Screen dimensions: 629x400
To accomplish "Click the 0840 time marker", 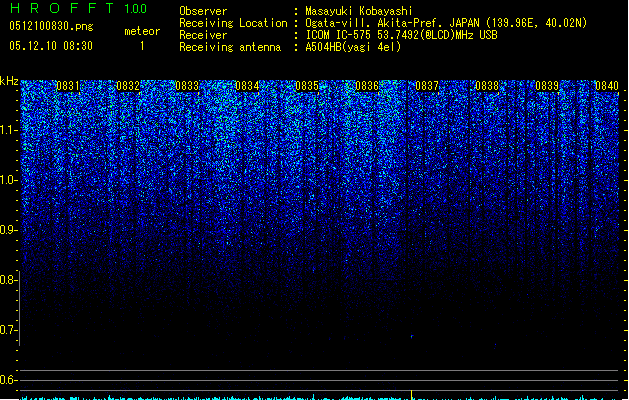I will [x=607, y=86].
